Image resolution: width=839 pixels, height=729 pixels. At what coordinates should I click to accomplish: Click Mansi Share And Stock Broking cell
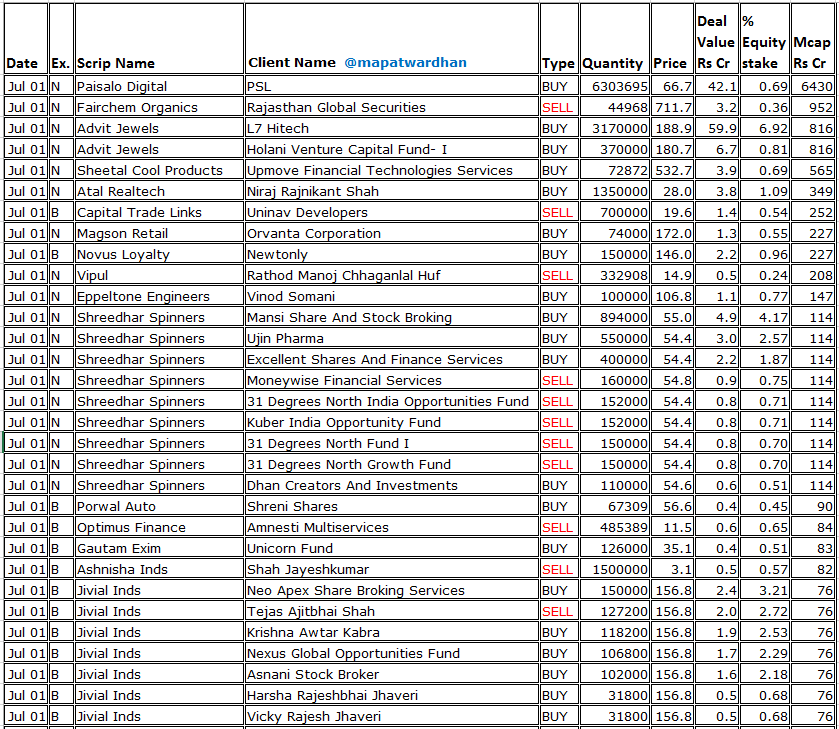coord(392,317)
